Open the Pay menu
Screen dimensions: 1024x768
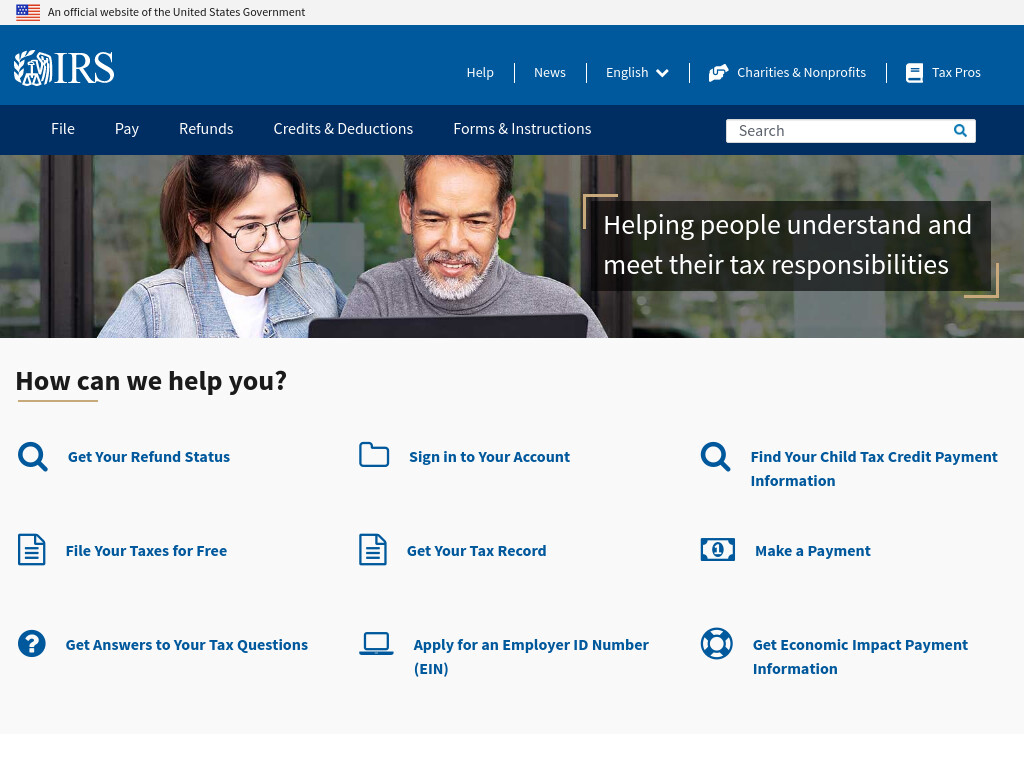point(127,129)
